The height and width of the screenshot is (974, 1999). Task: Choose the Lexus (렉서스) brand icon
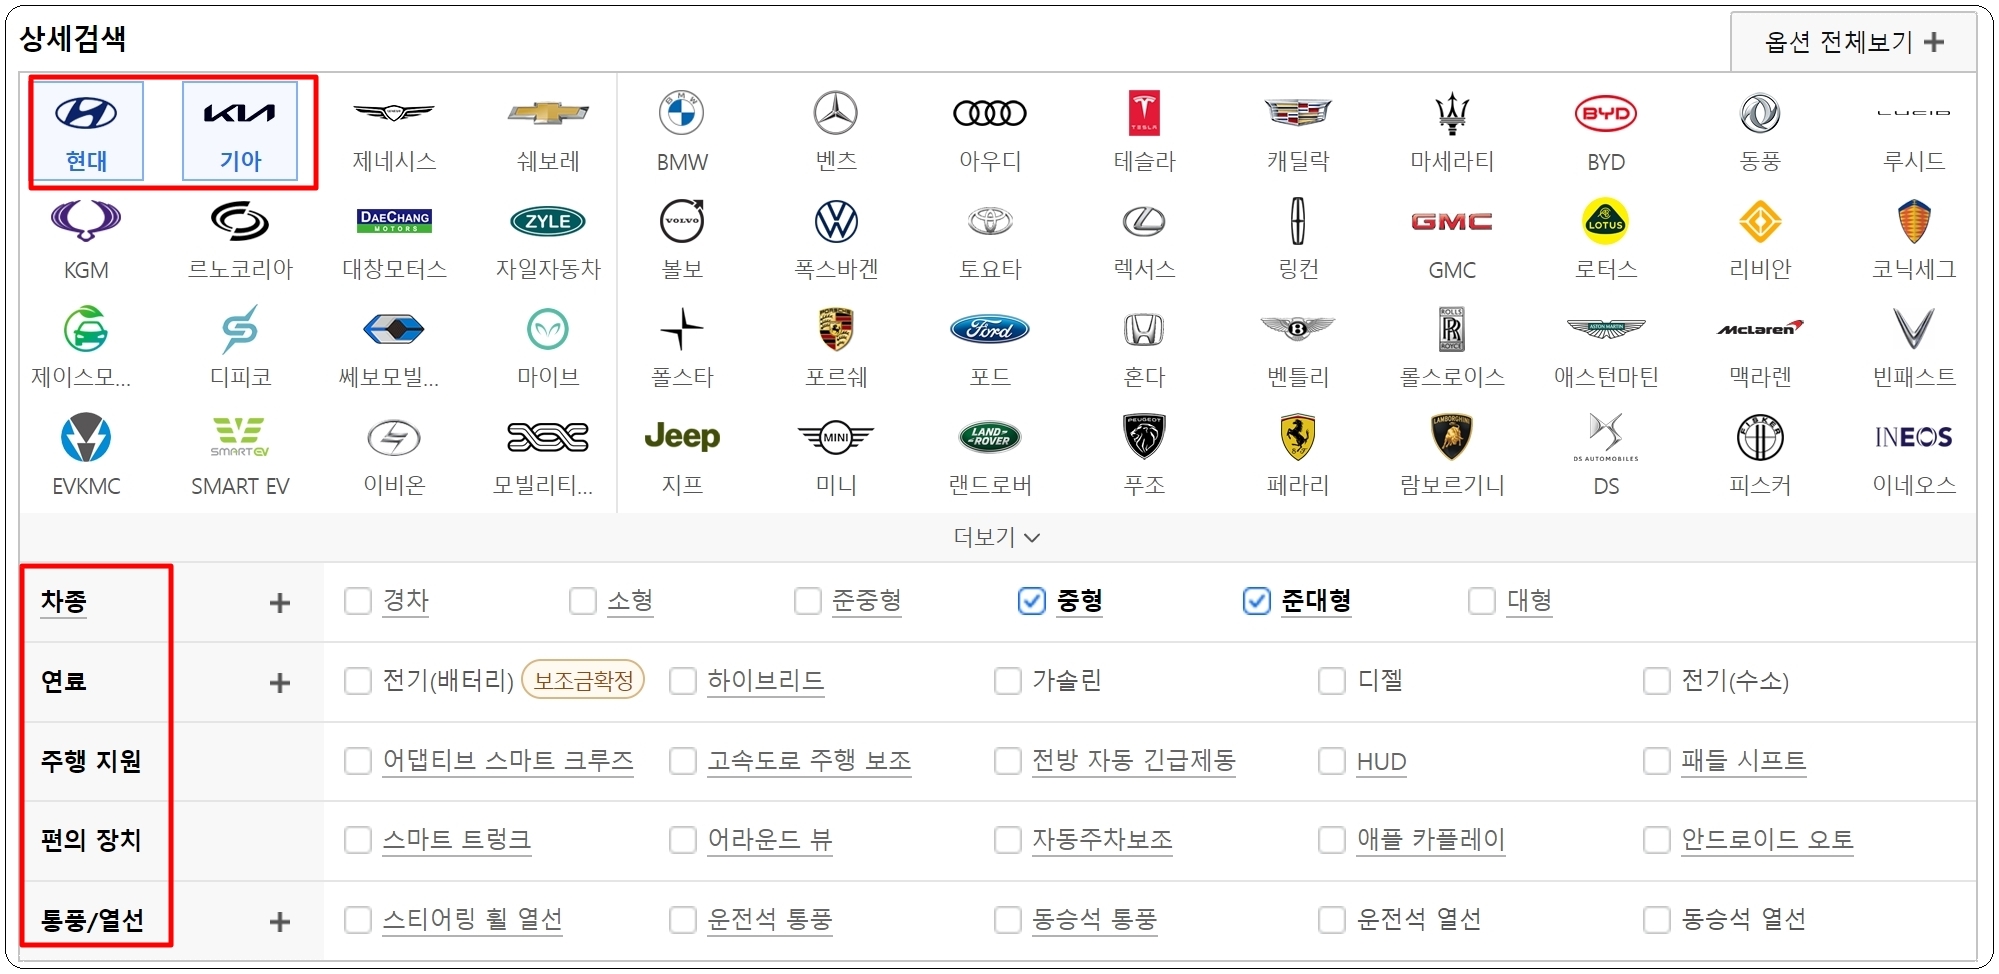click(x=1144, y=221)
